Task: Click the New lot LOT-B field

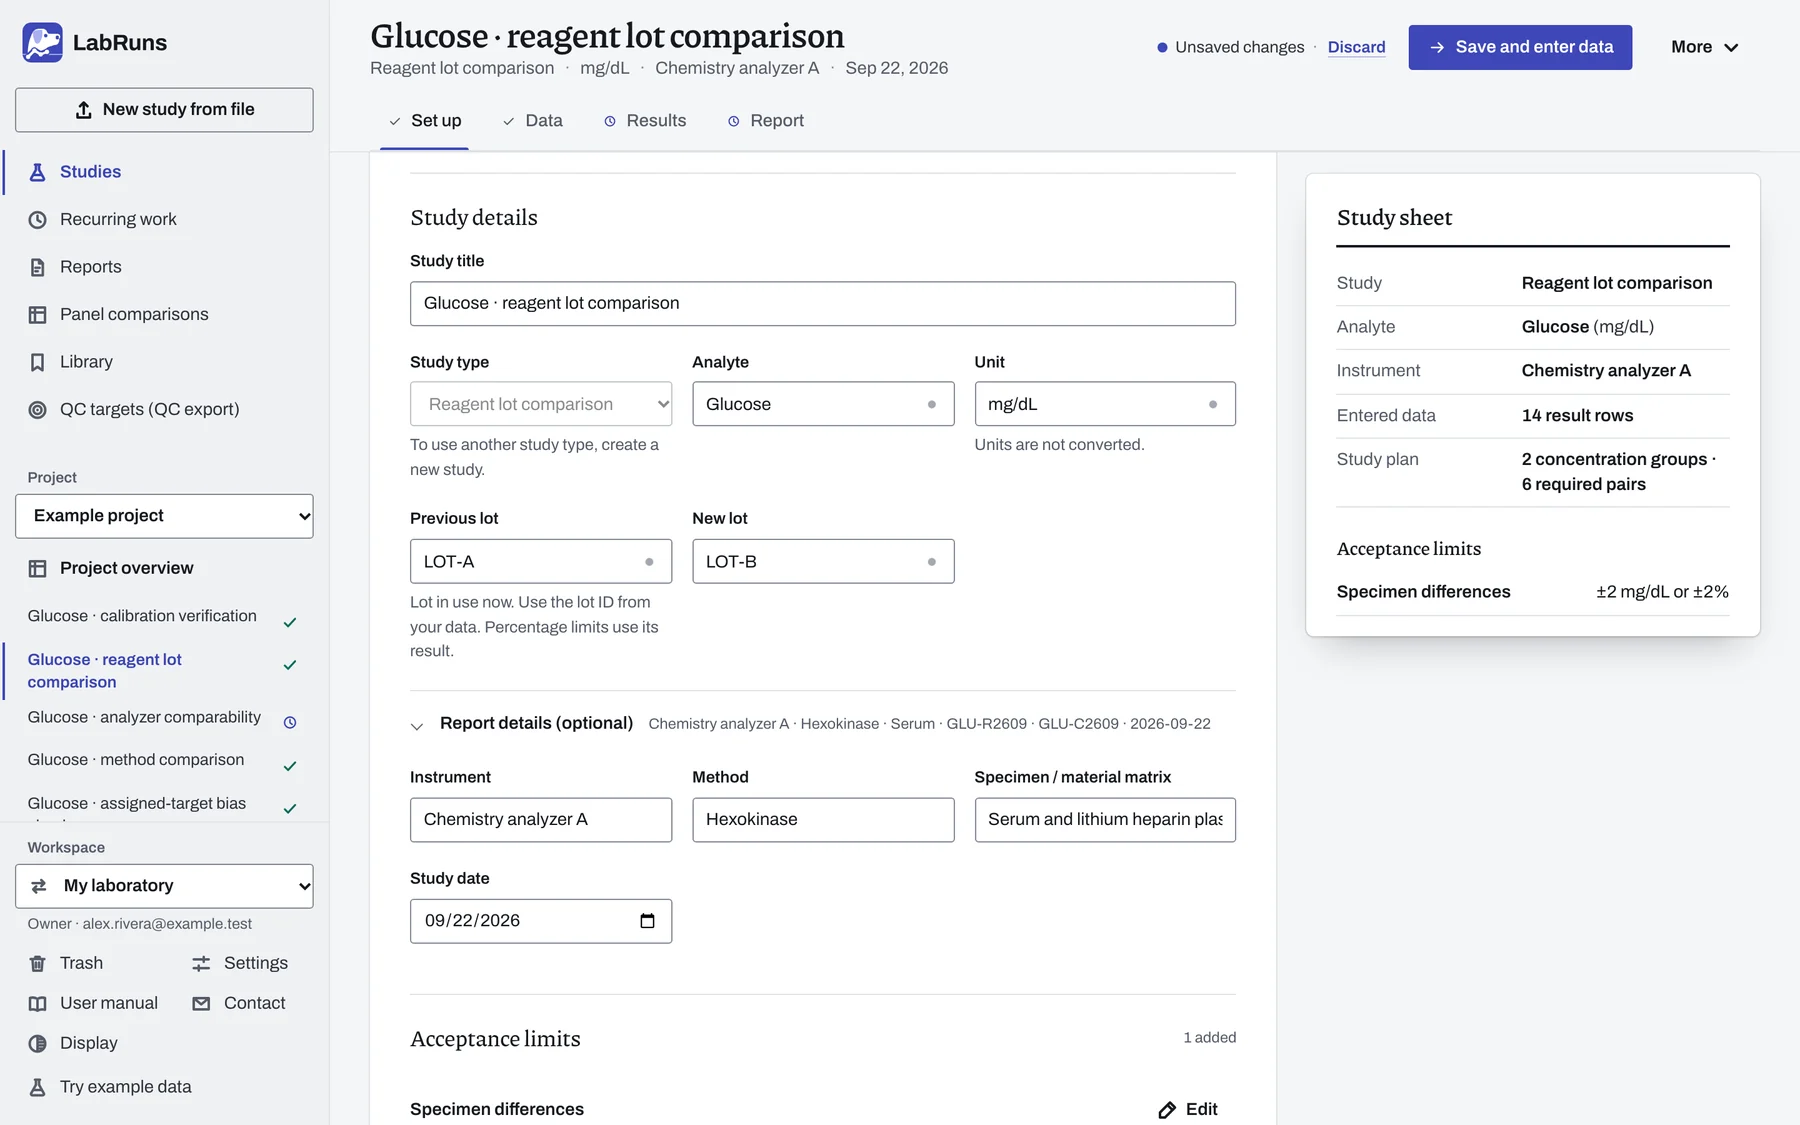Action: coord(823,562)
